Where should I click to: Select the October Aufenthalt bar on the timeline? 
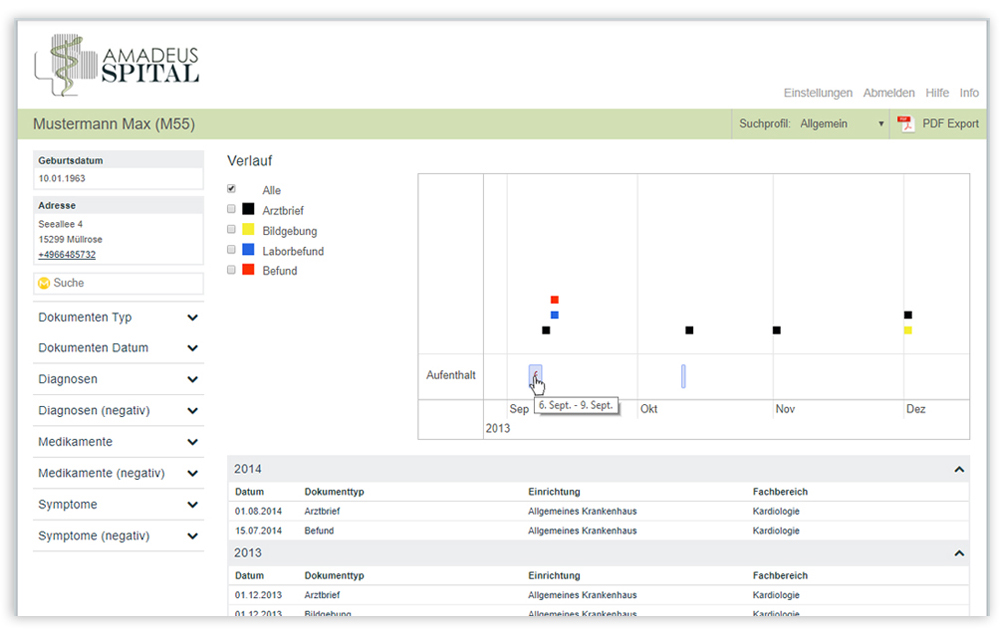683,376
